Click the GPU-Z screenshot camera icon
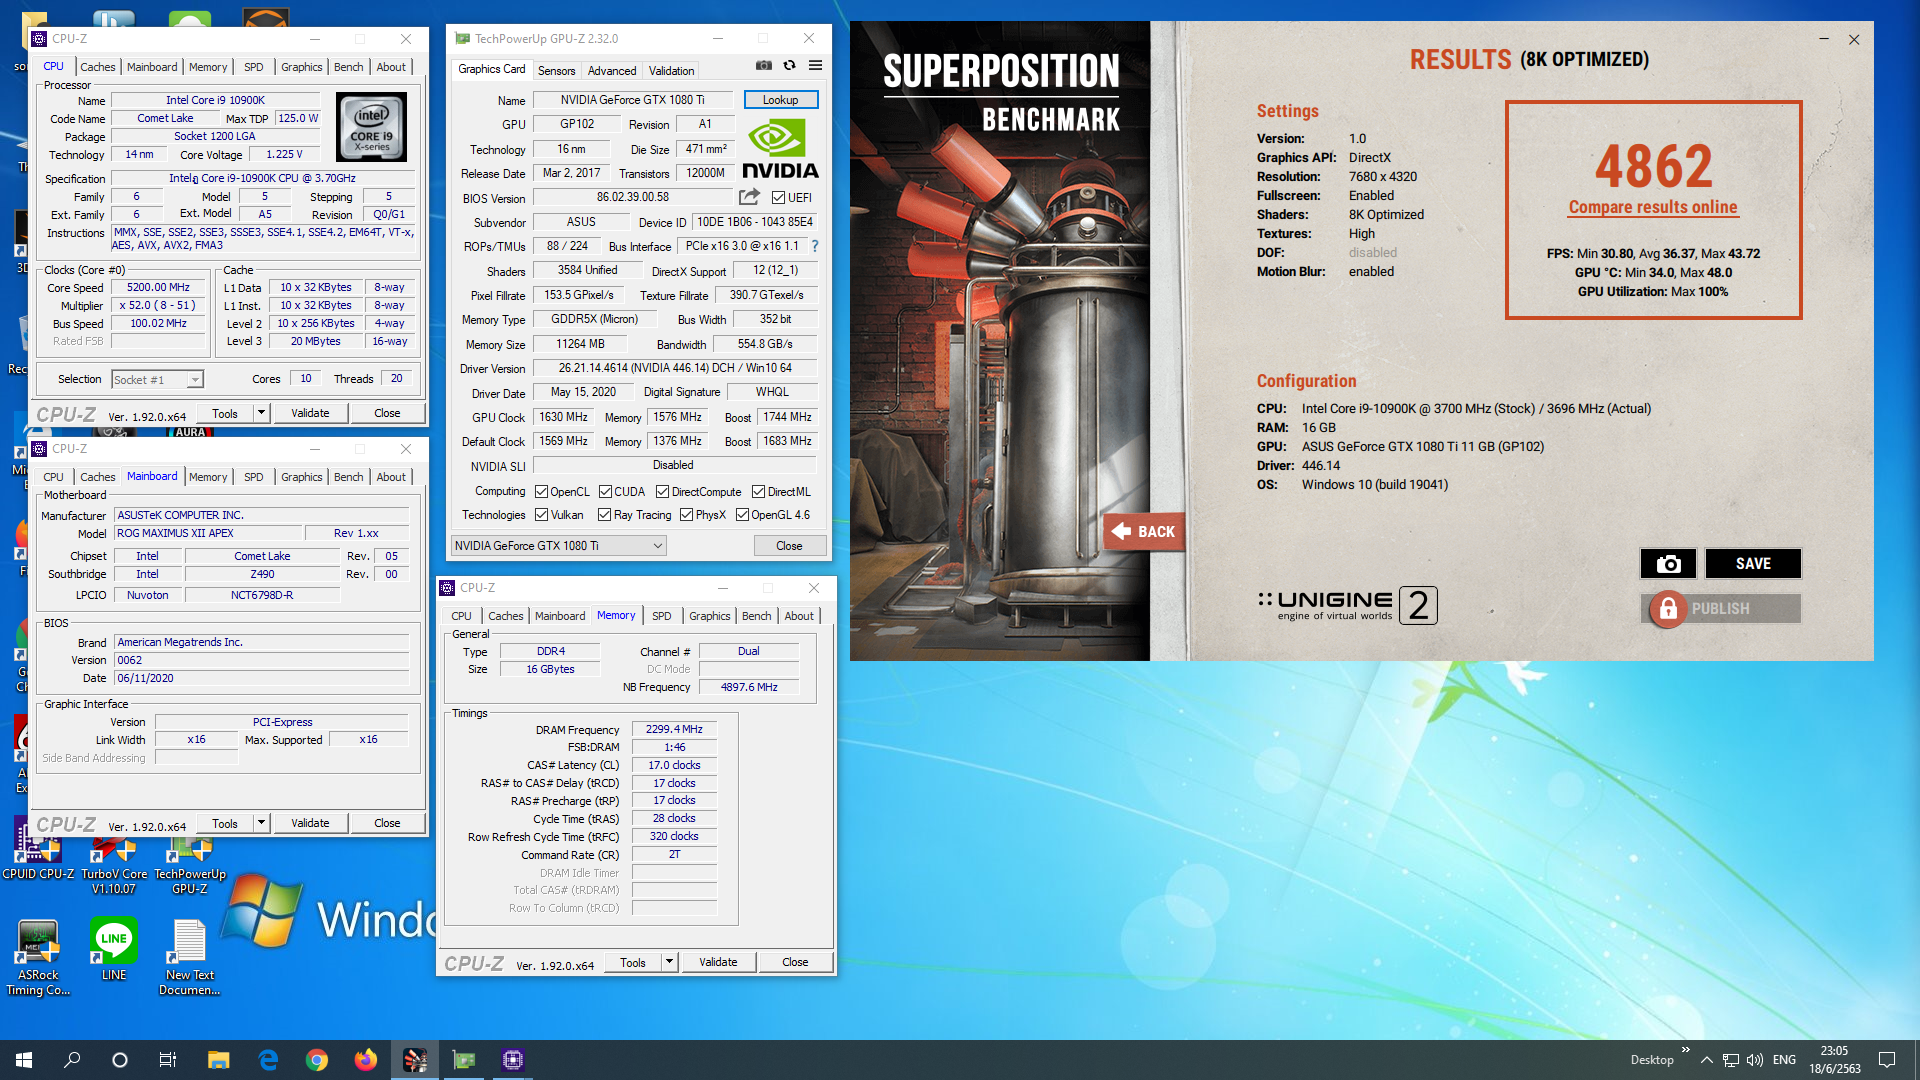Viewport: 1920px width, 1080px height. point(764,65)
